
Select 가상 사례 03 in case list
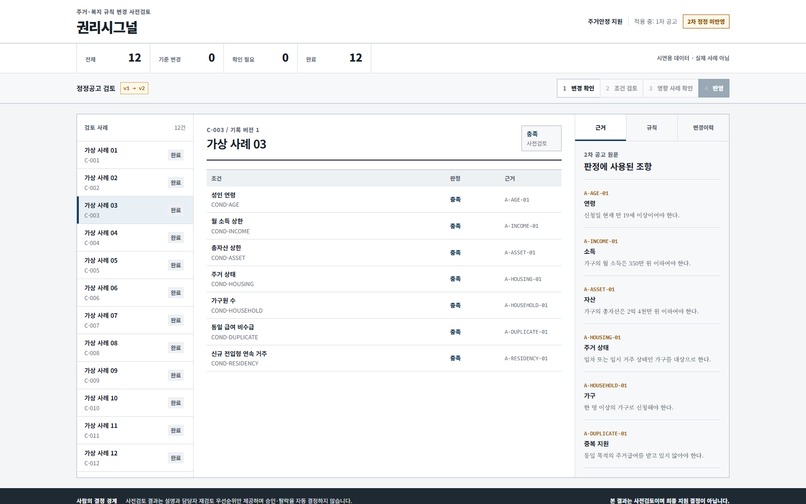click(x=135, y=210)
